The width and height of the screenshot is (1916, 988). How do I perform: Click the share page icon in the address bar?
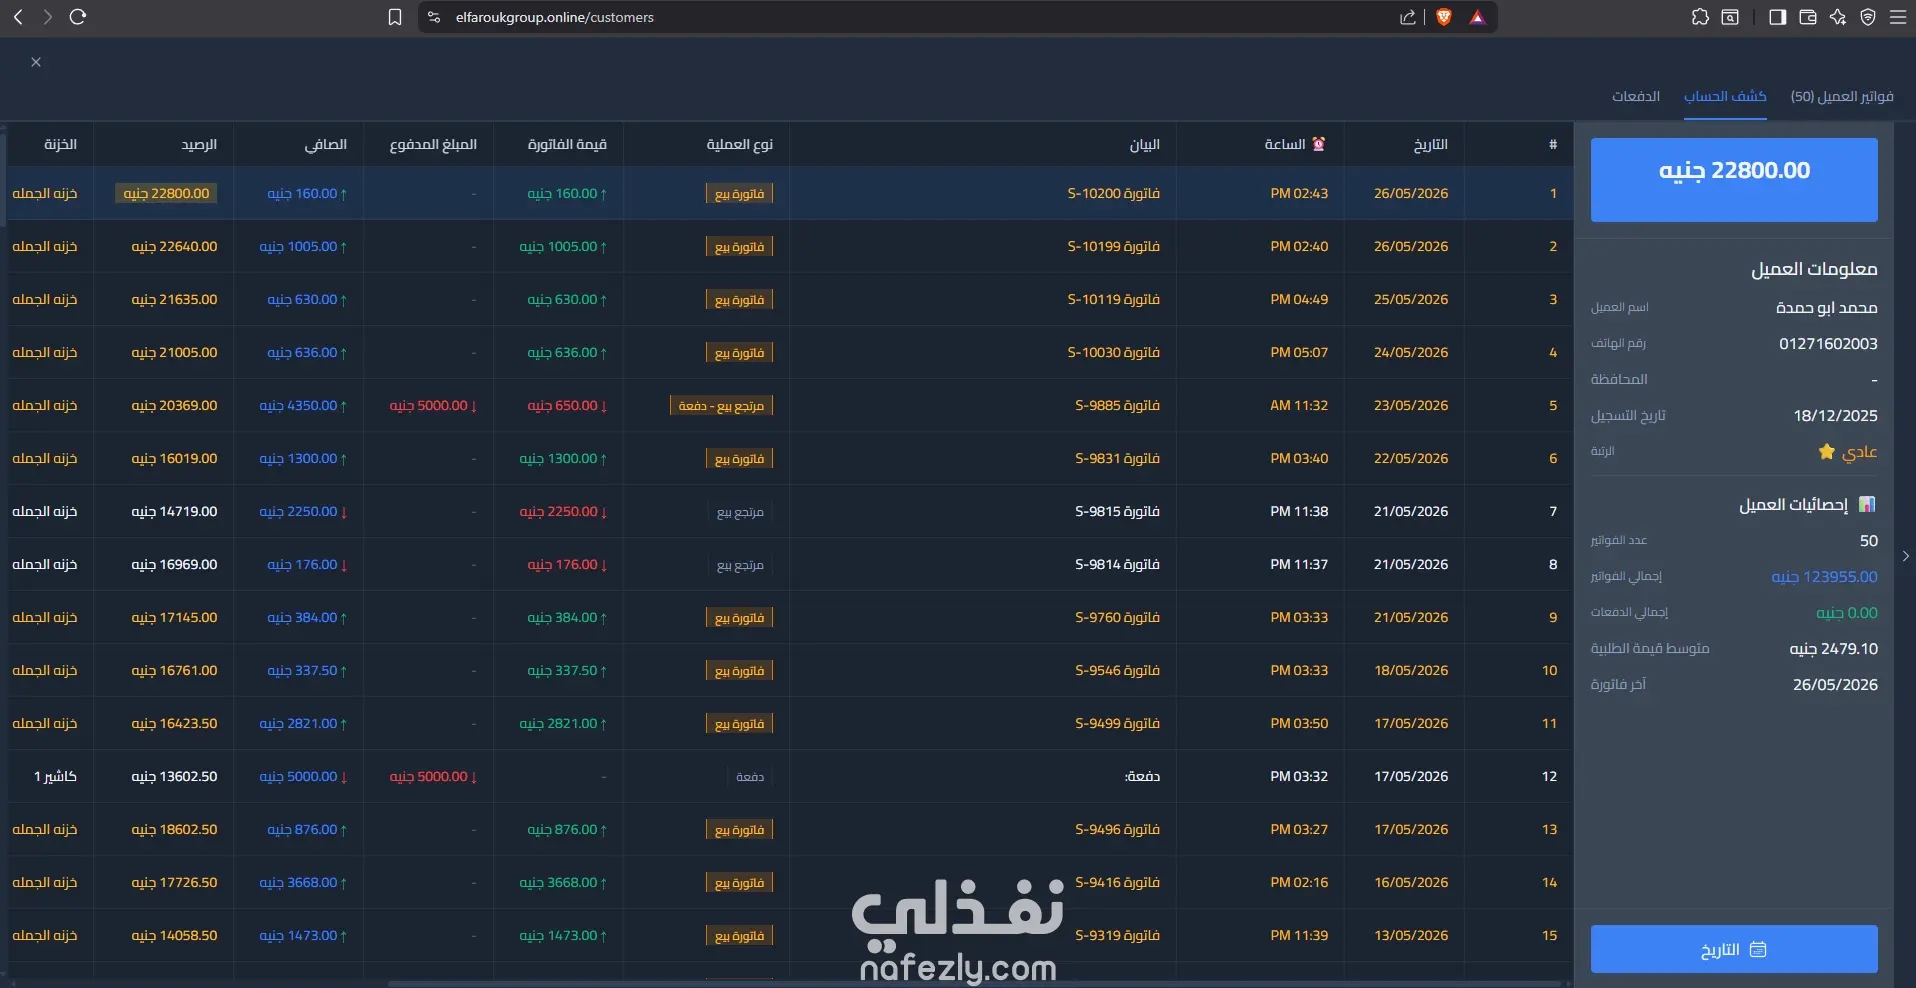click(1408, 17)
